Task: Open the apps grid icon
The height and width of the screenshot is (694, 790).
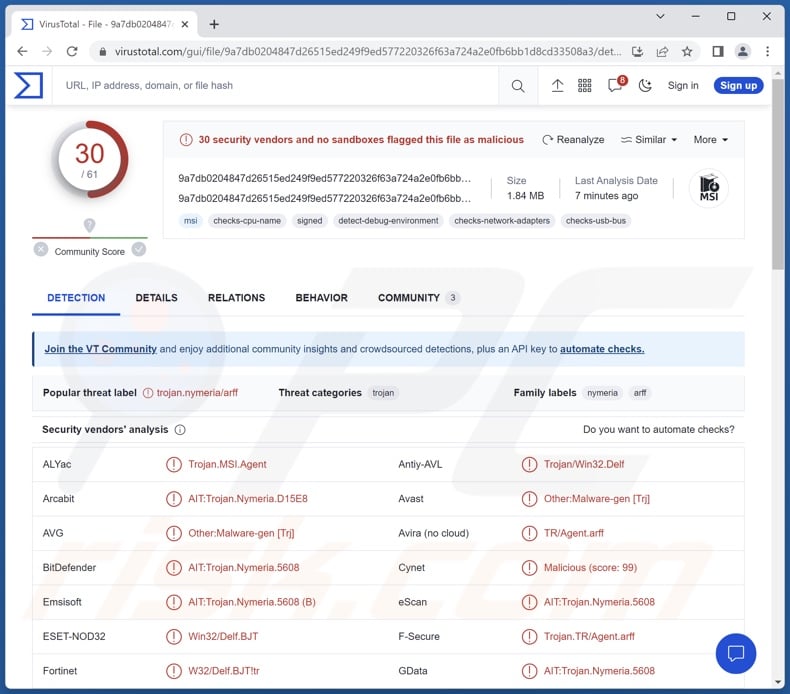Action: click(x=584, y=86)
